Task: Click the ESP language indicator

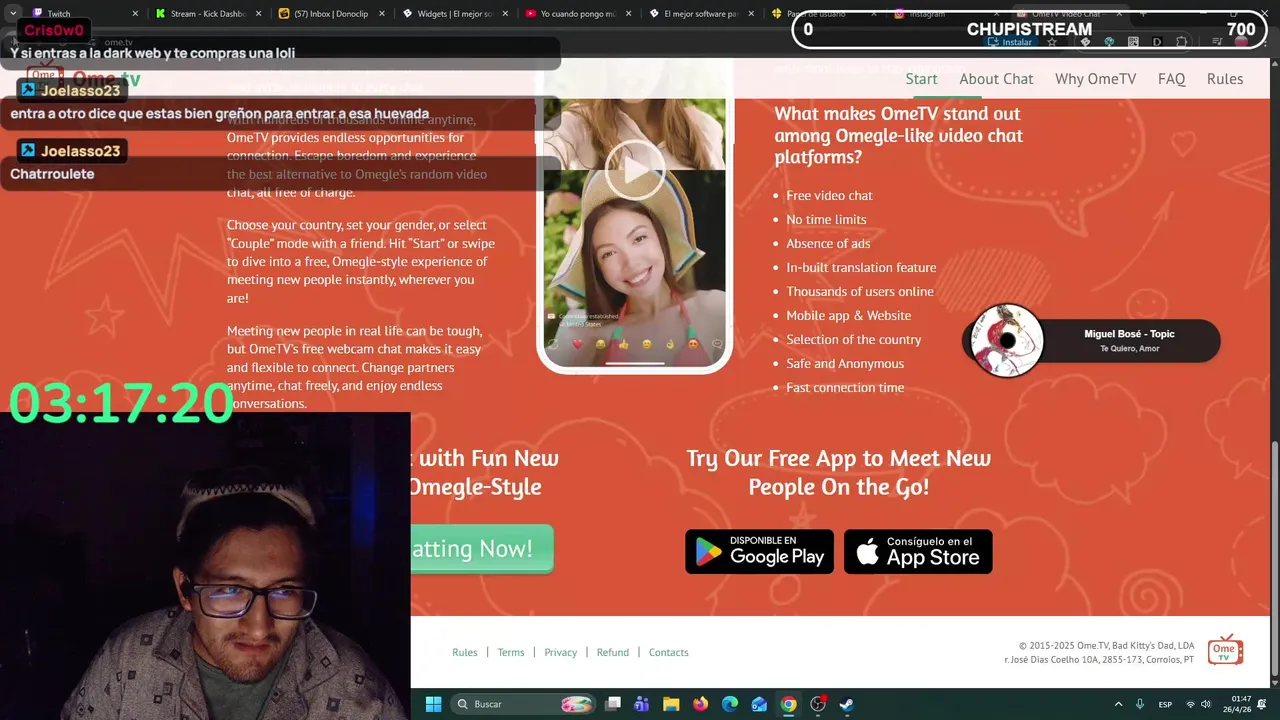Action: (1165, 704)
